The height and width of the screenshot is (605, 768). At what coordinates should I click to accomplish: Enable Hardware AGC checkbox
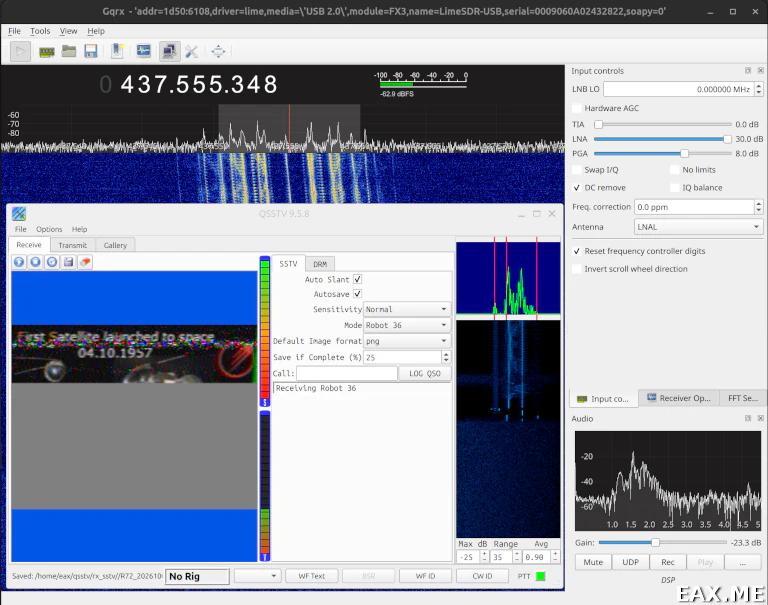click(577, 108)
